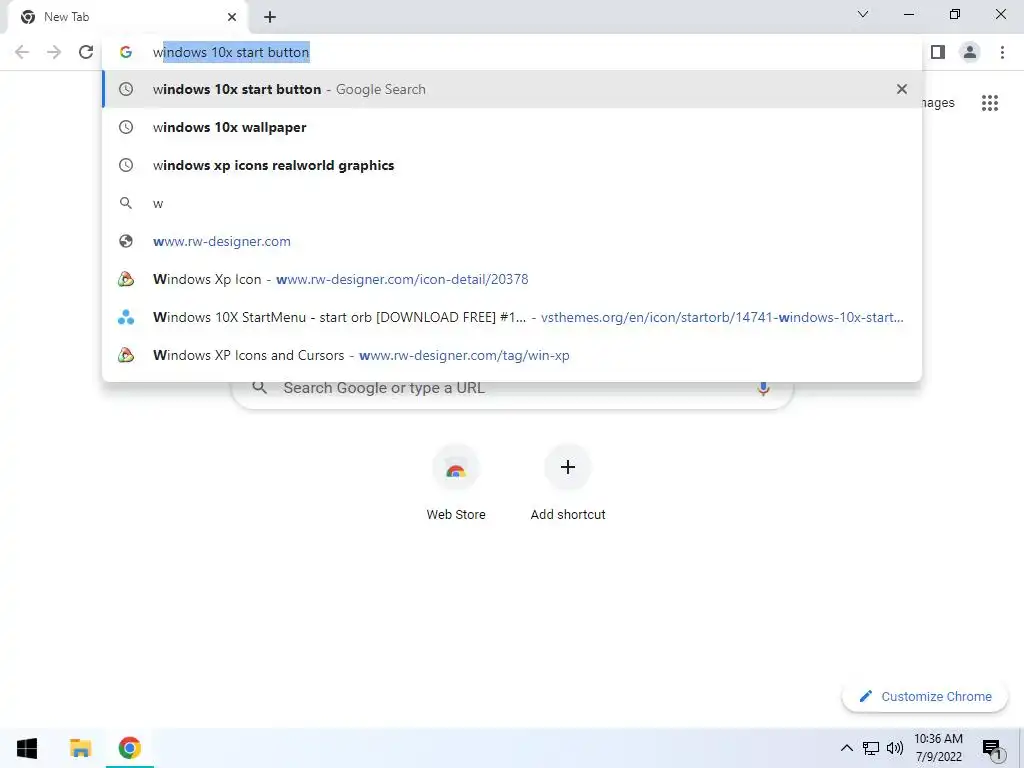The height and width of the screenshot is (768, 1024).
Task: Click the browser forward arrow
Action: pos(54,52)
